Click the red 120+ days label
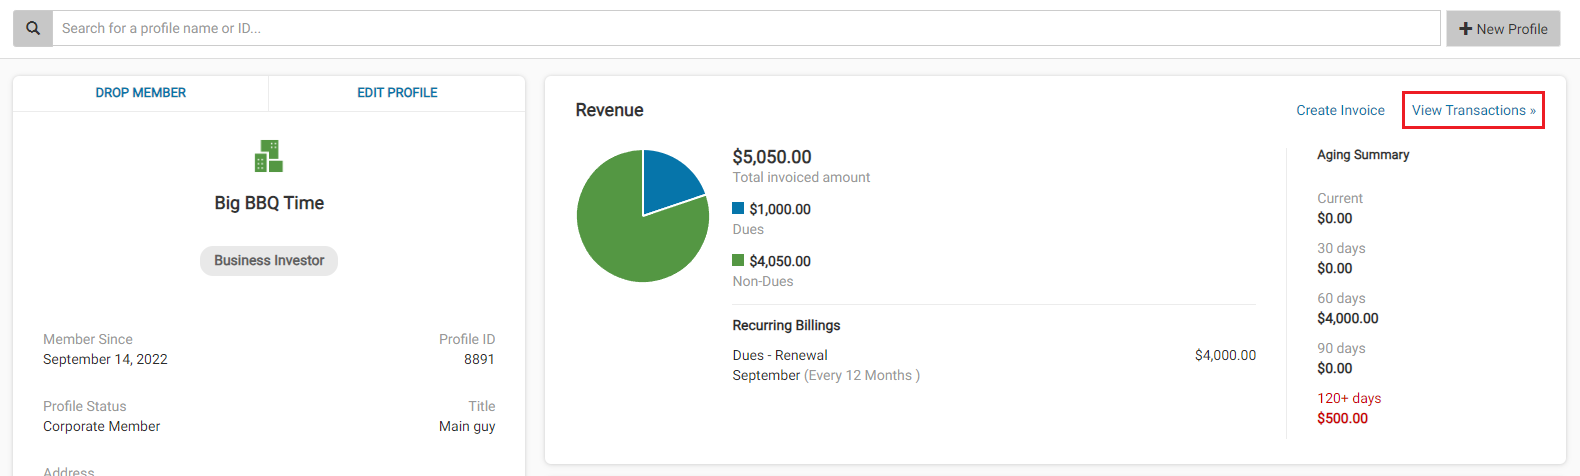1580x476 pixels. click(1349, 398)
